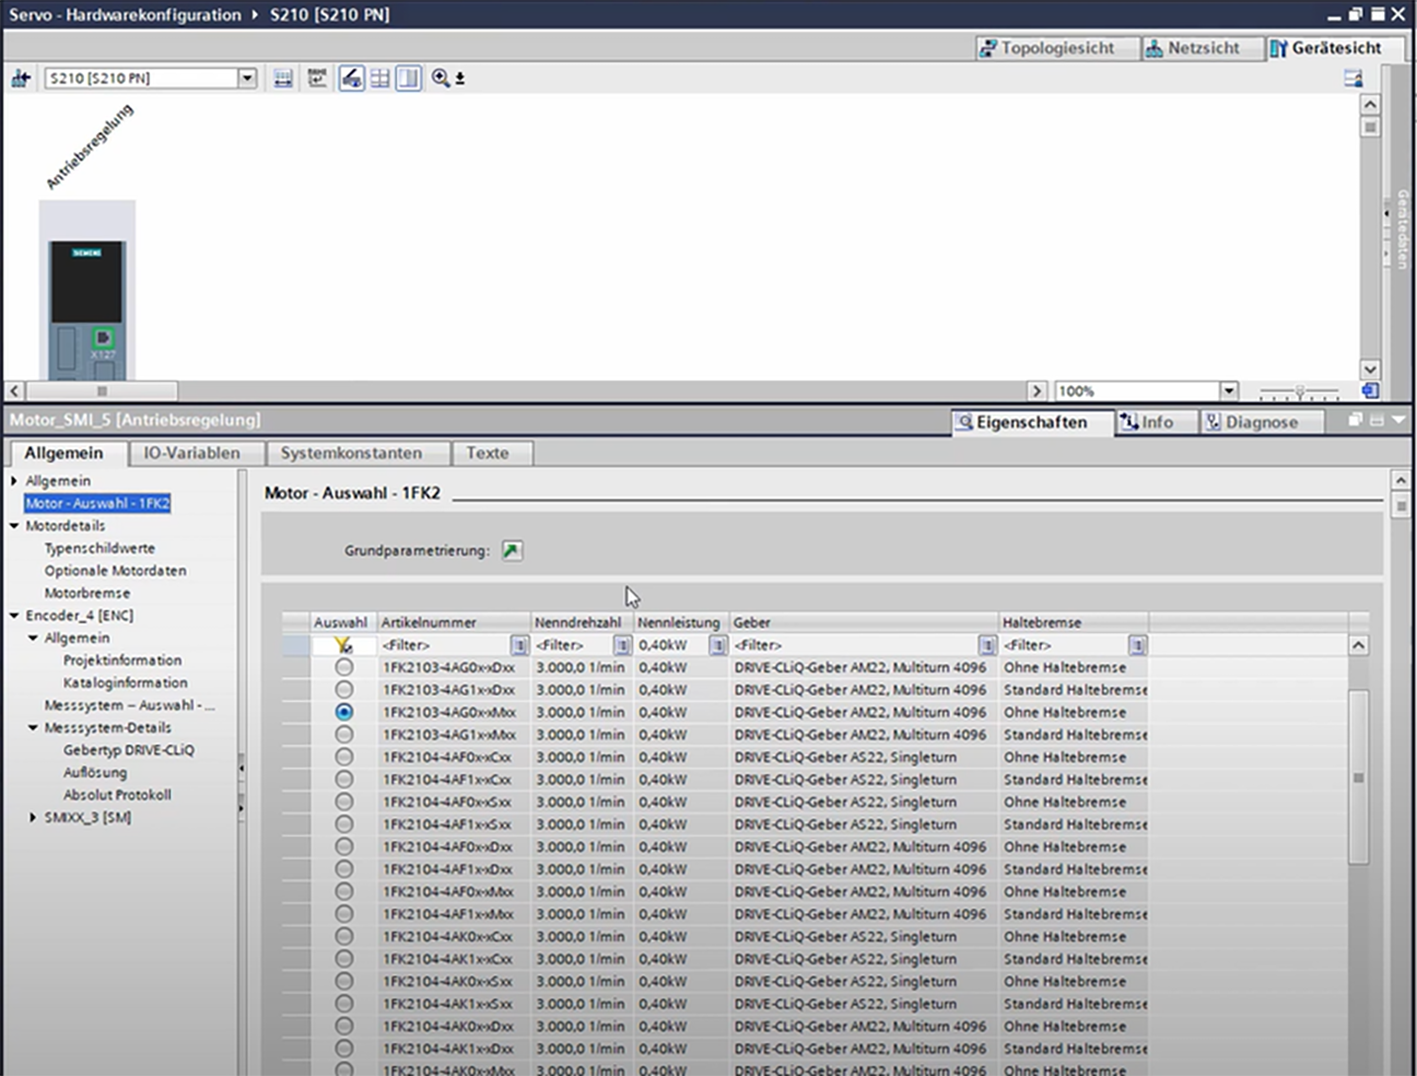The height and width of the screenshot is (1076, 1417).
Task: Select the radio button for 1FK2104-4AF0x-xCxx
Action: [x=344, y=757]
